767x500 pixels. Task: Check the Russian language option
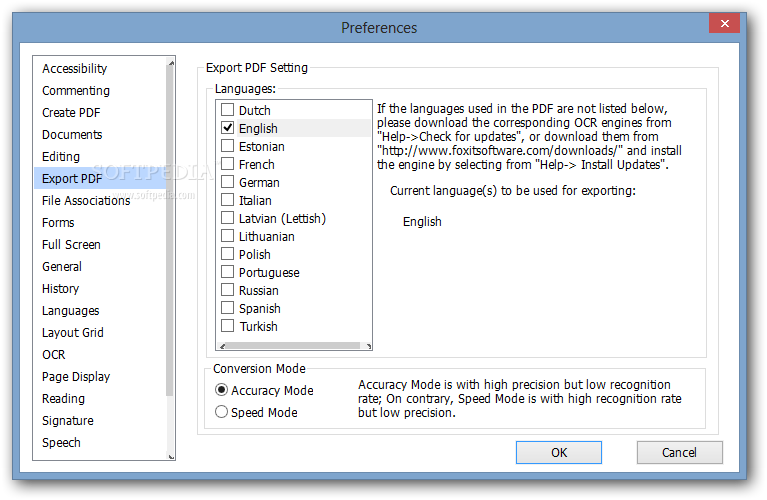(x=228, y=290)
